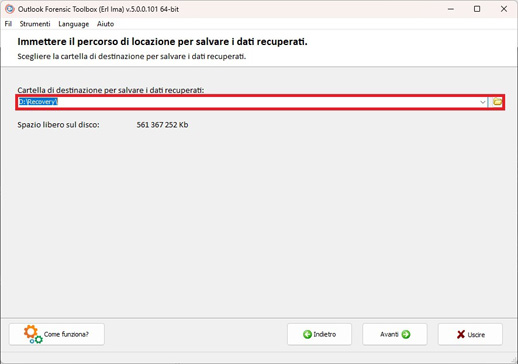Maximize the Outlook Forensic Toolbox window
Viewport: 518px width, 364px height.
[477, 9]
